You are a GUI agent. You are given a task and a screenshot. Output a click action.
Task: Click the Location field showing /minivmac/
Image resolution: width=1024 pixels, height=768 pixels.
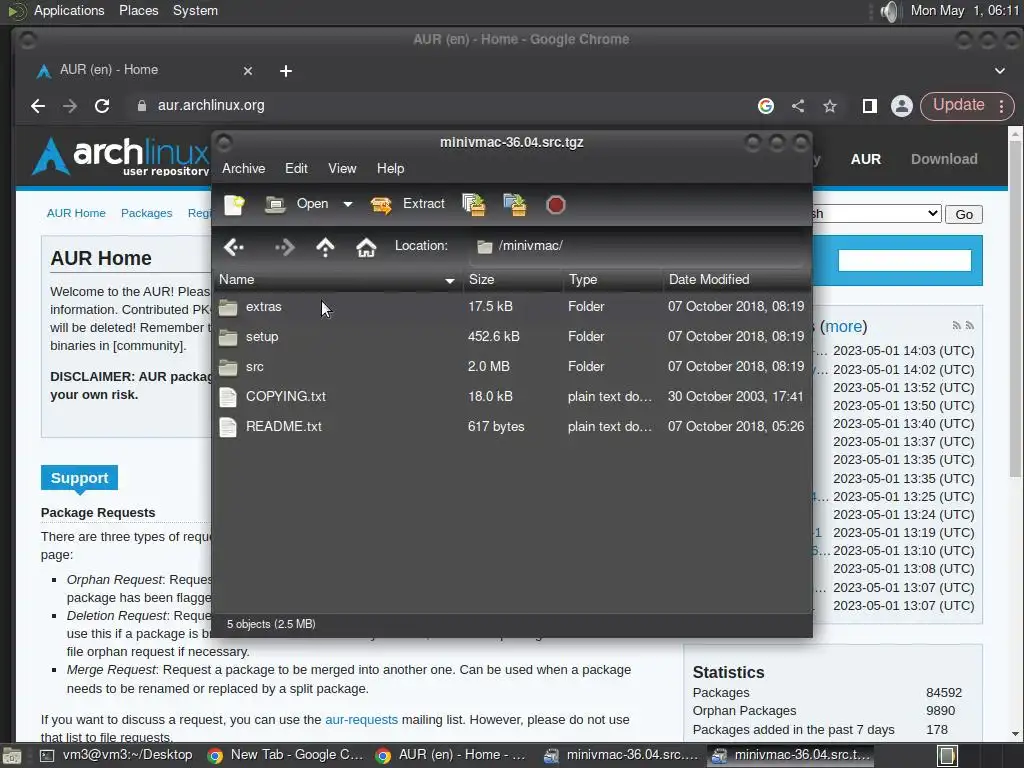(x=637, y=246)
